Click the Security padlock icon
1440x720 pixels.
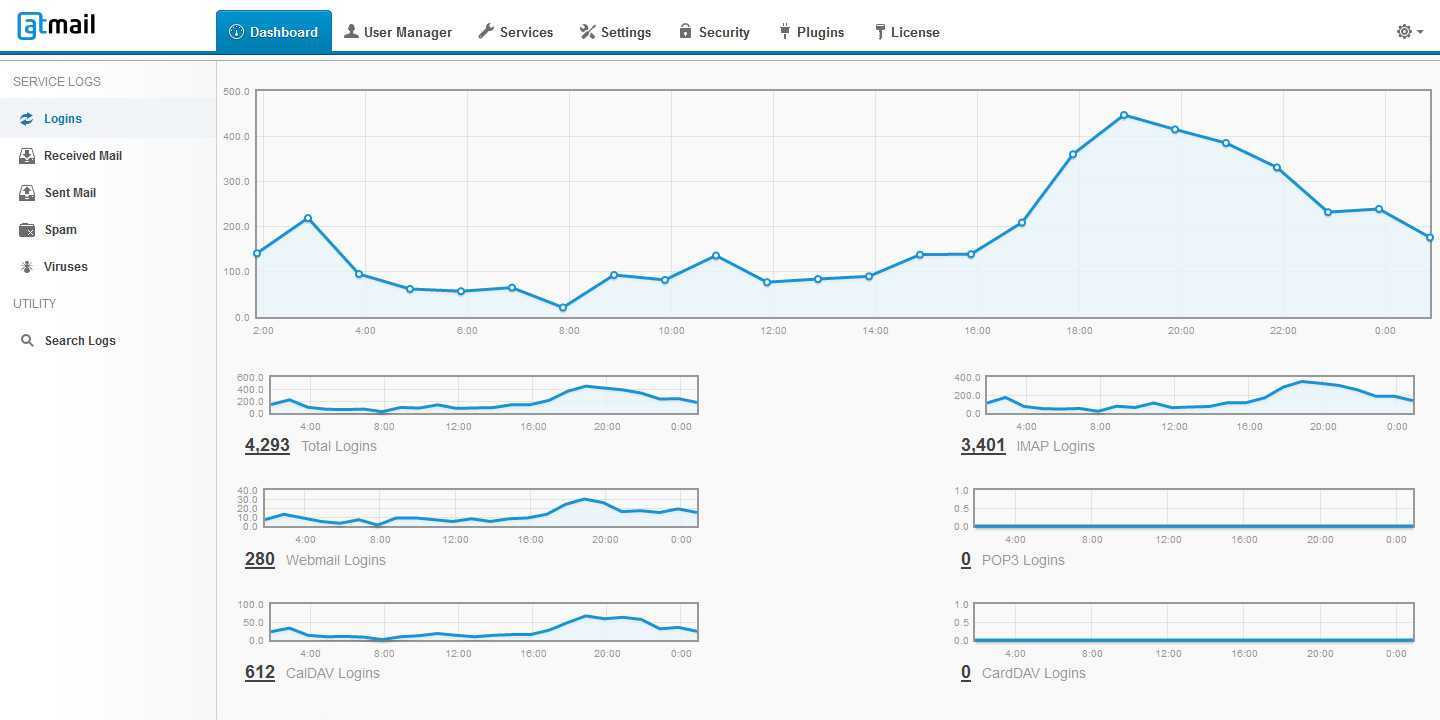point(685,31)
